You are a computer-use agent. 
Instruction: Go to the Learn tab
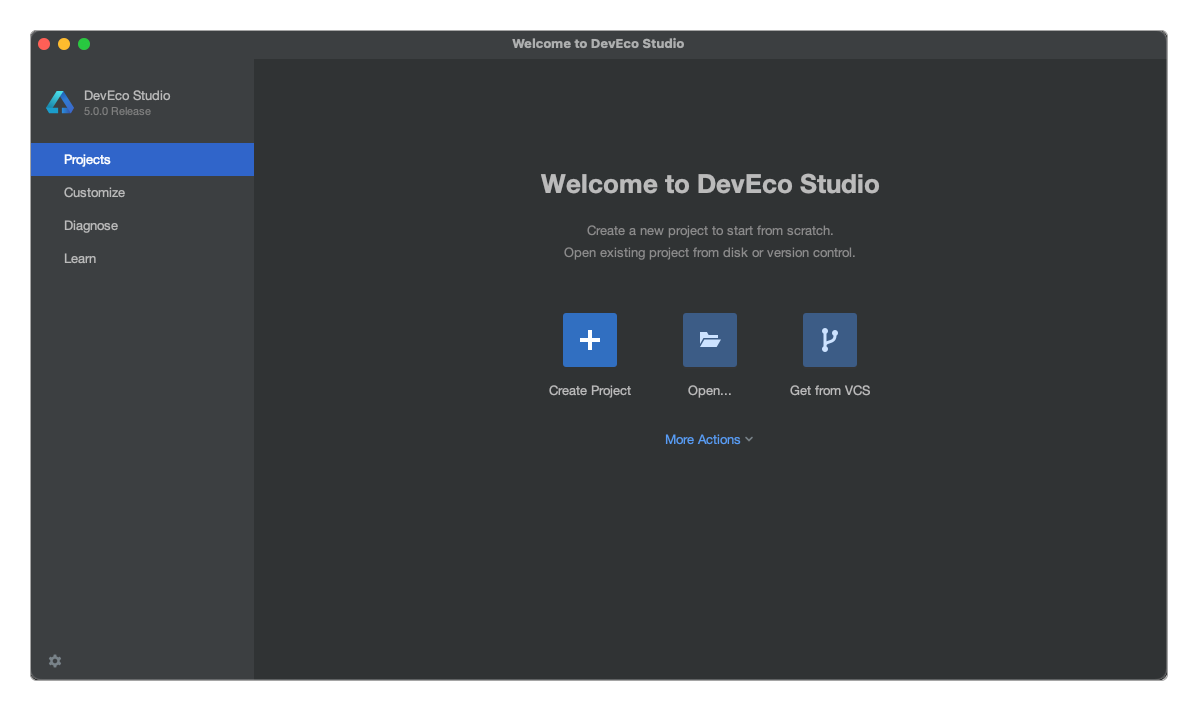click(142, 258)
